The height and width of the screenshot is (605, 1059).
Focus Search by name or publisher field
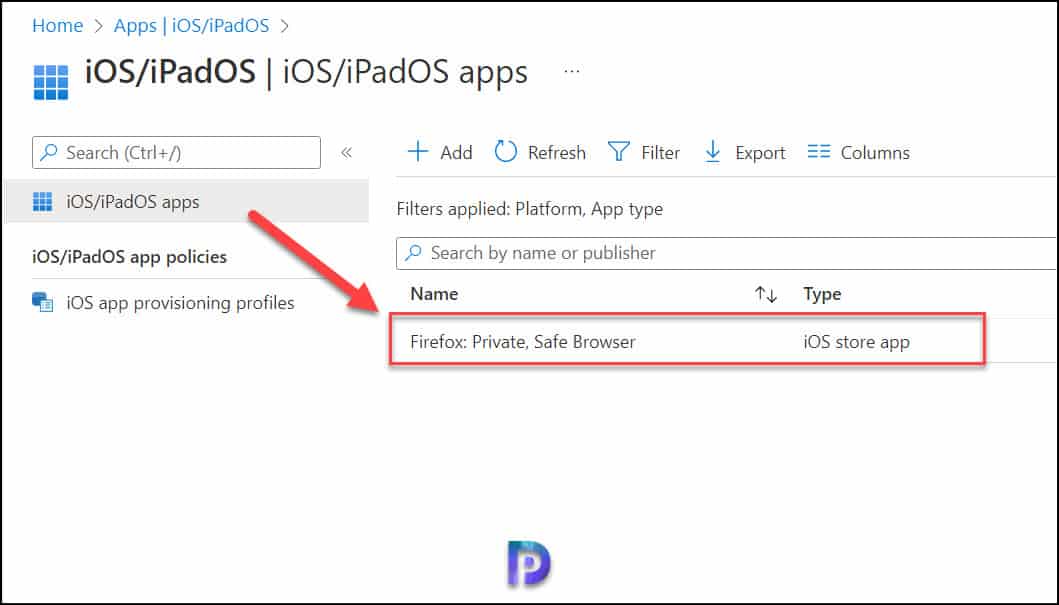click(x=726, y=253)
